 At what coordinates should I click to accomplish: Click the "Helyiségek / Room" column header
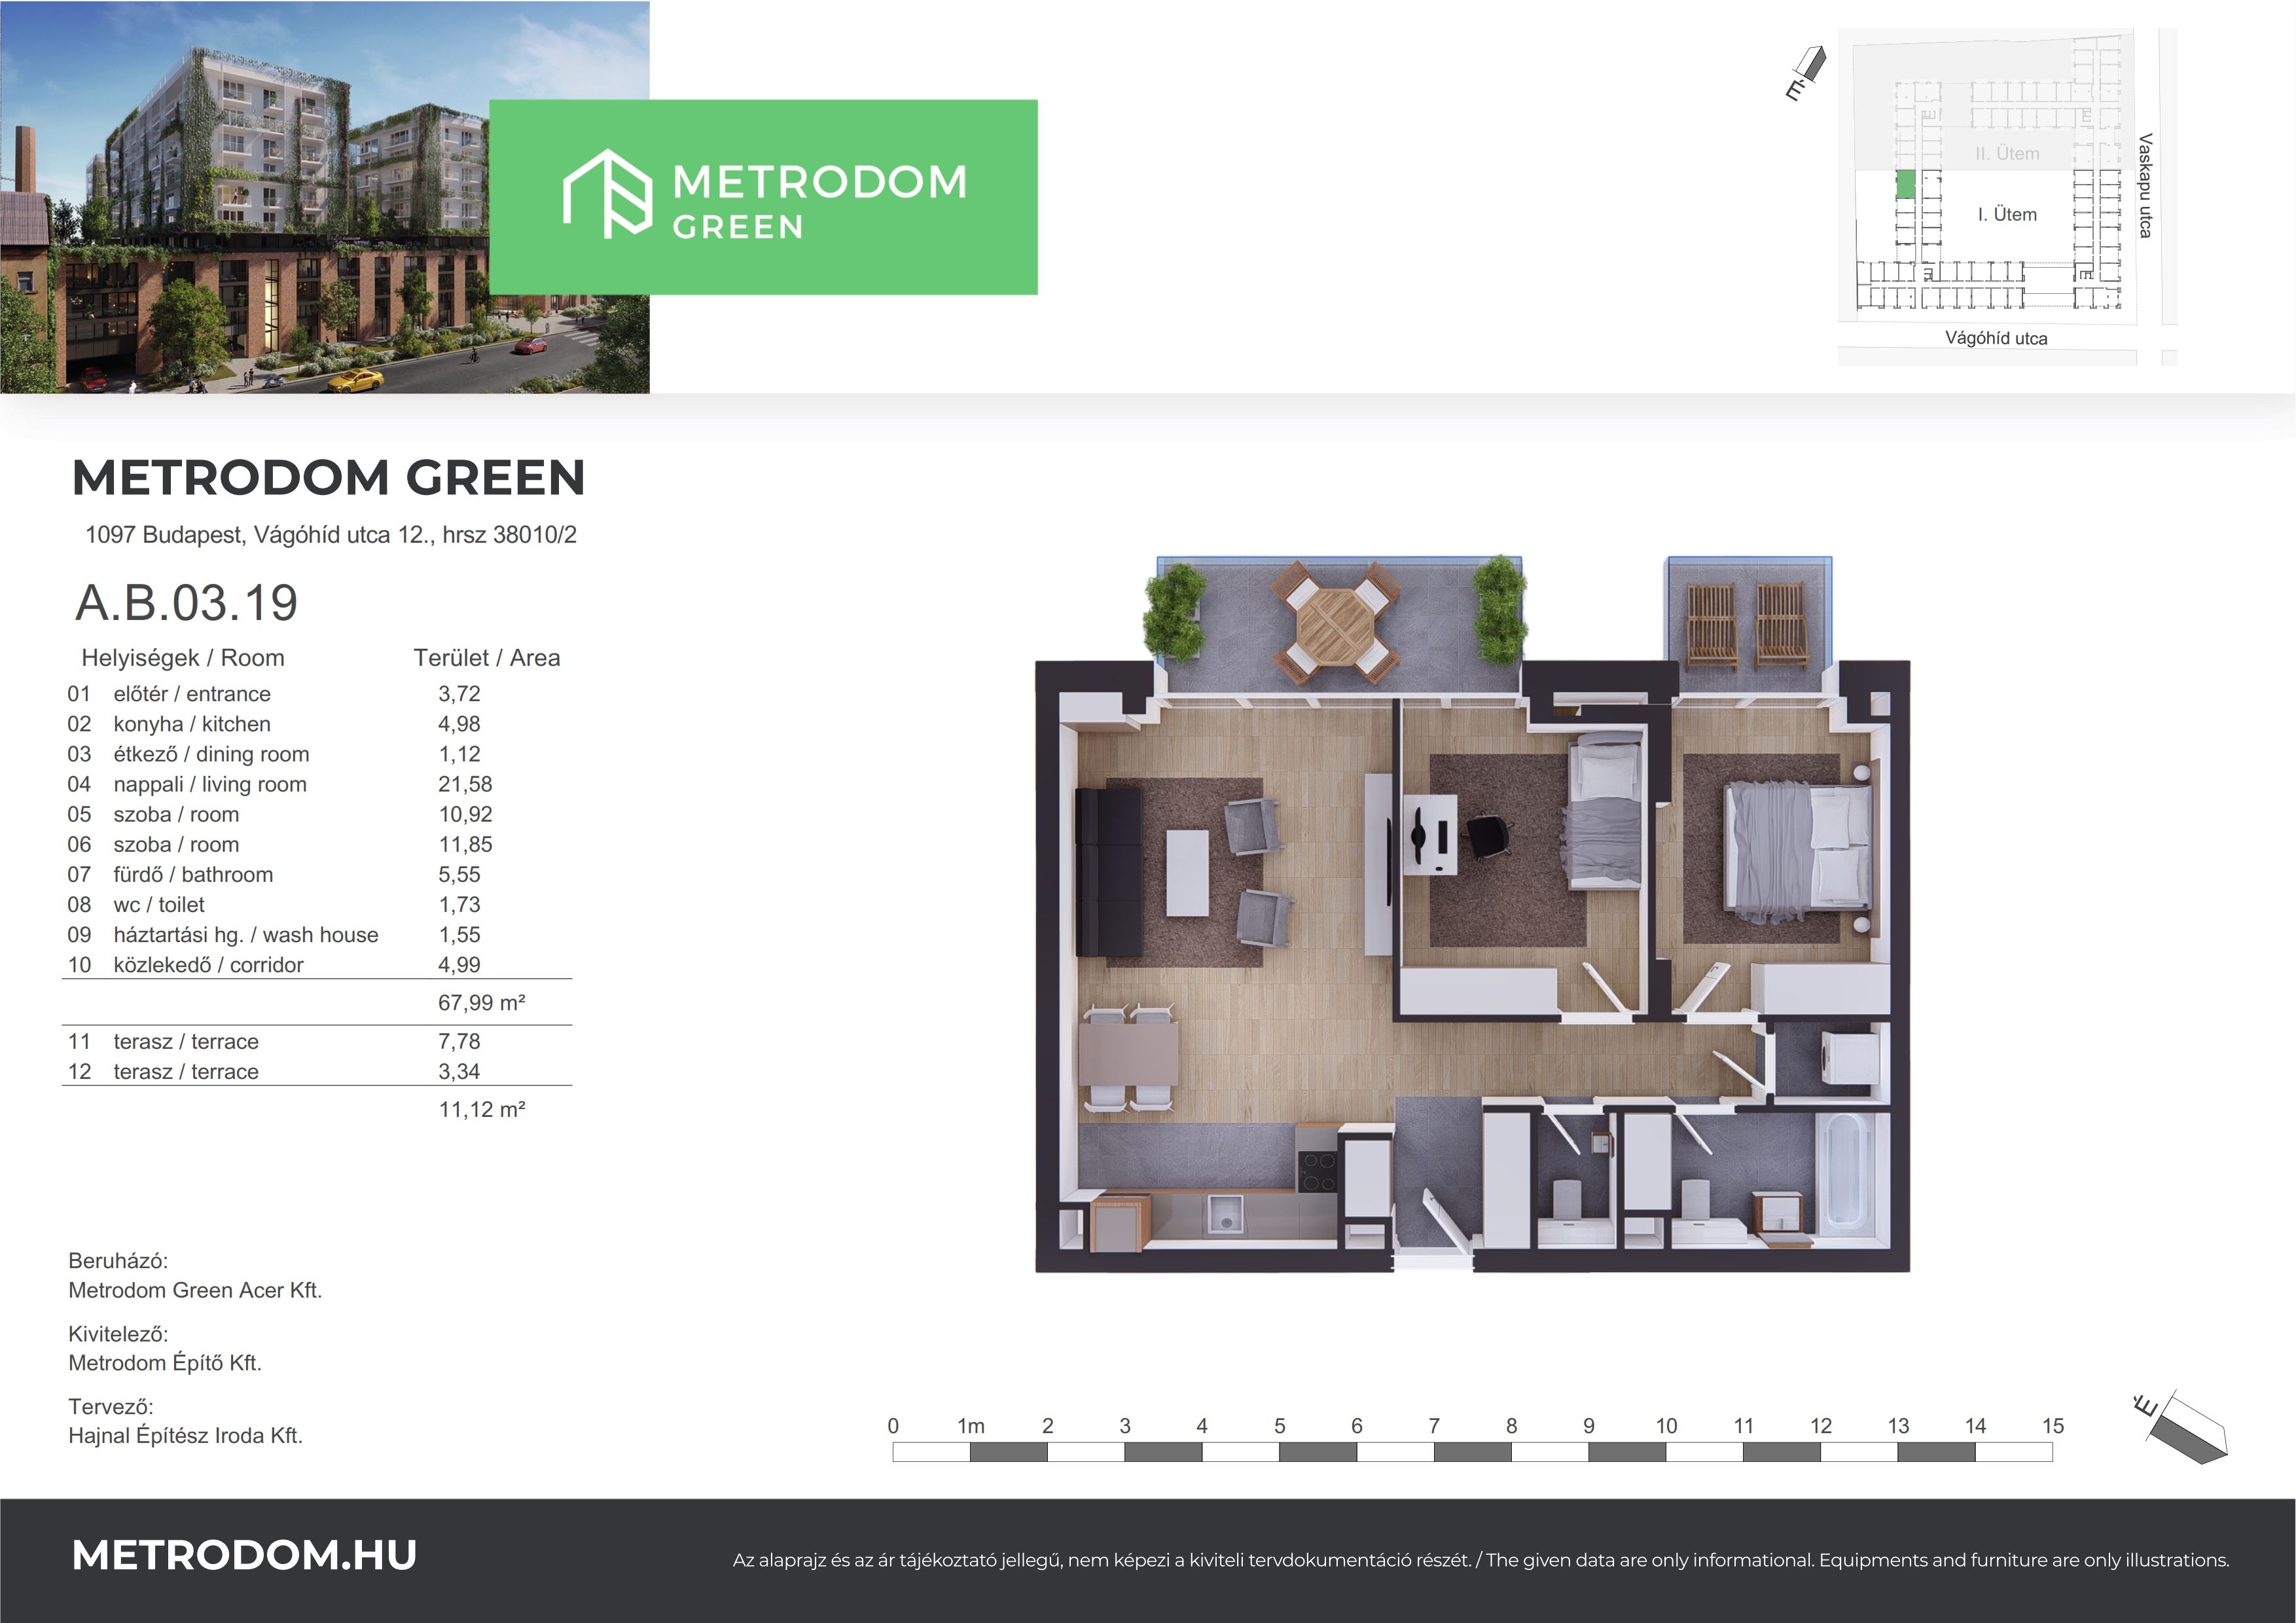[183, 658]
